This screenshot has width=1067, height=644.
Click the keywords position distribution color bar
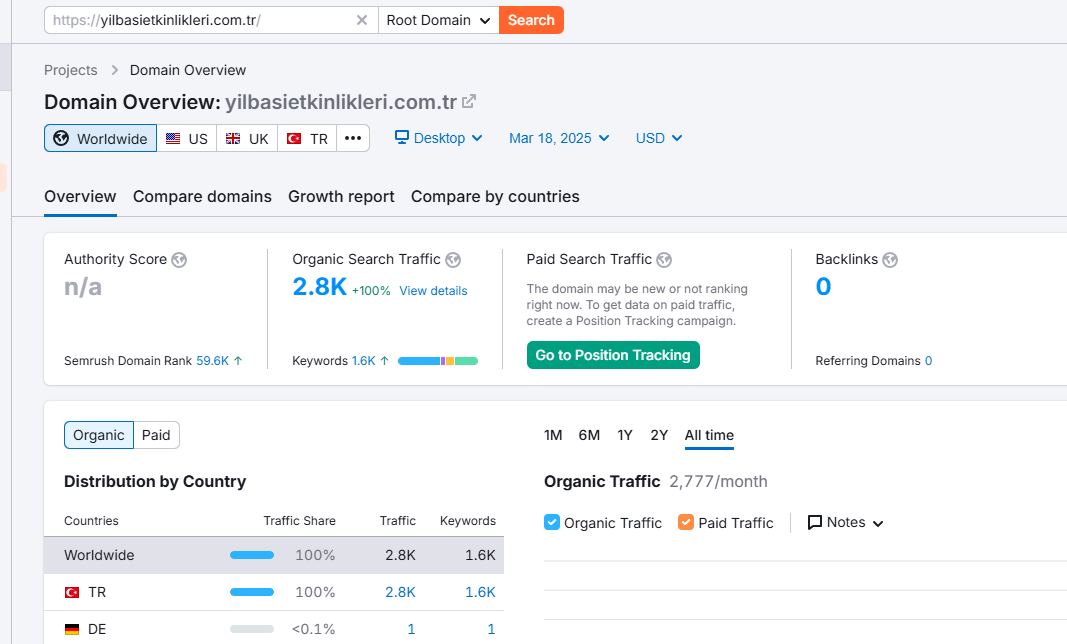pos(438,361)
